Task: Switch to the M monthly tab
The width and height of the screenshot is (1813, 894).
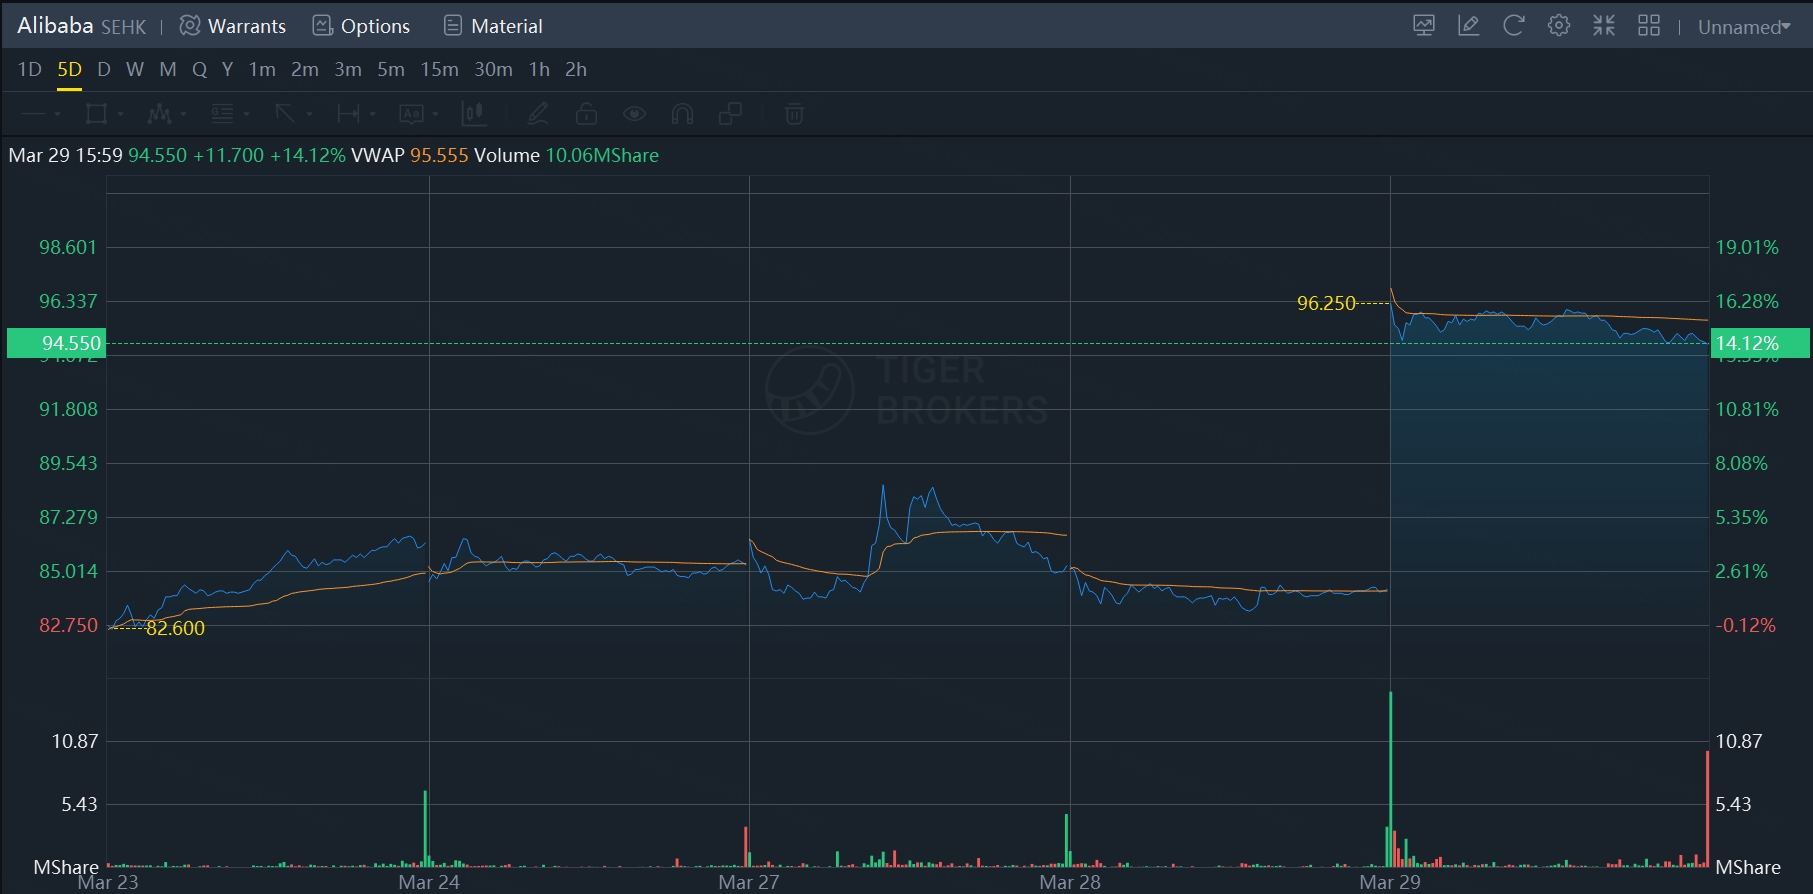Action: (168, 69)
